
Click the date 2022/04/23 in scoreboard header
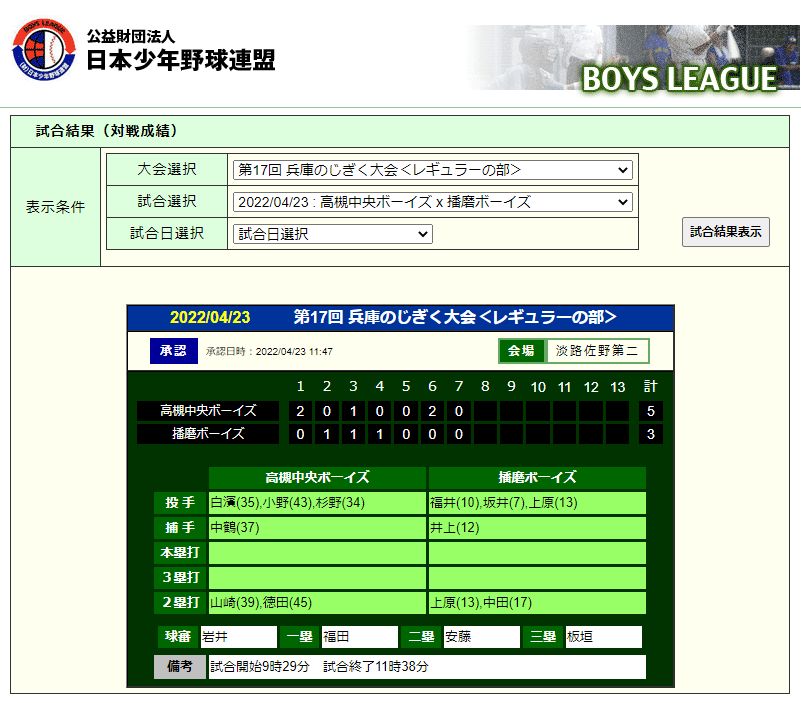pyautogui.click(x=210, y=317)
